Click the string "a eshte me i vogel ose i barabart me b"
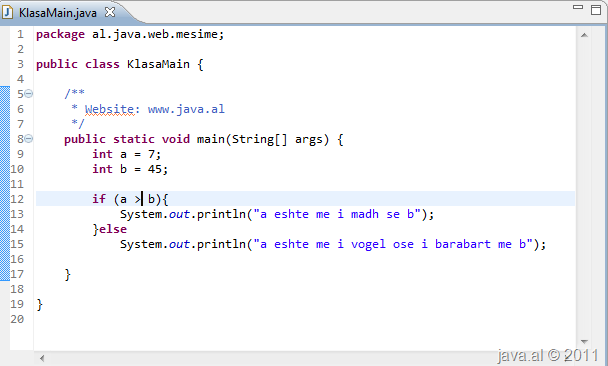608x366 pixels. pos(393,244)
